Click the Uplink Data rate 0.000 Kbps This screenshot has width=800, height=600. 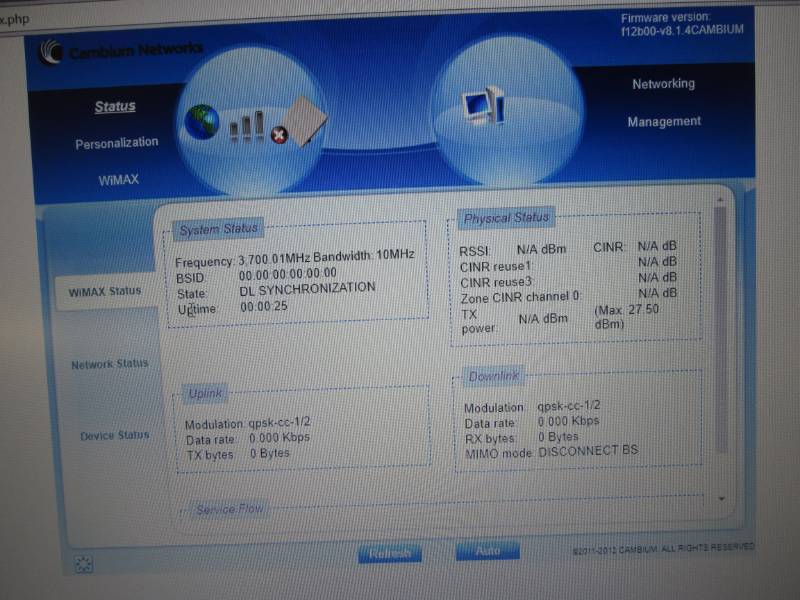(280, 438)
